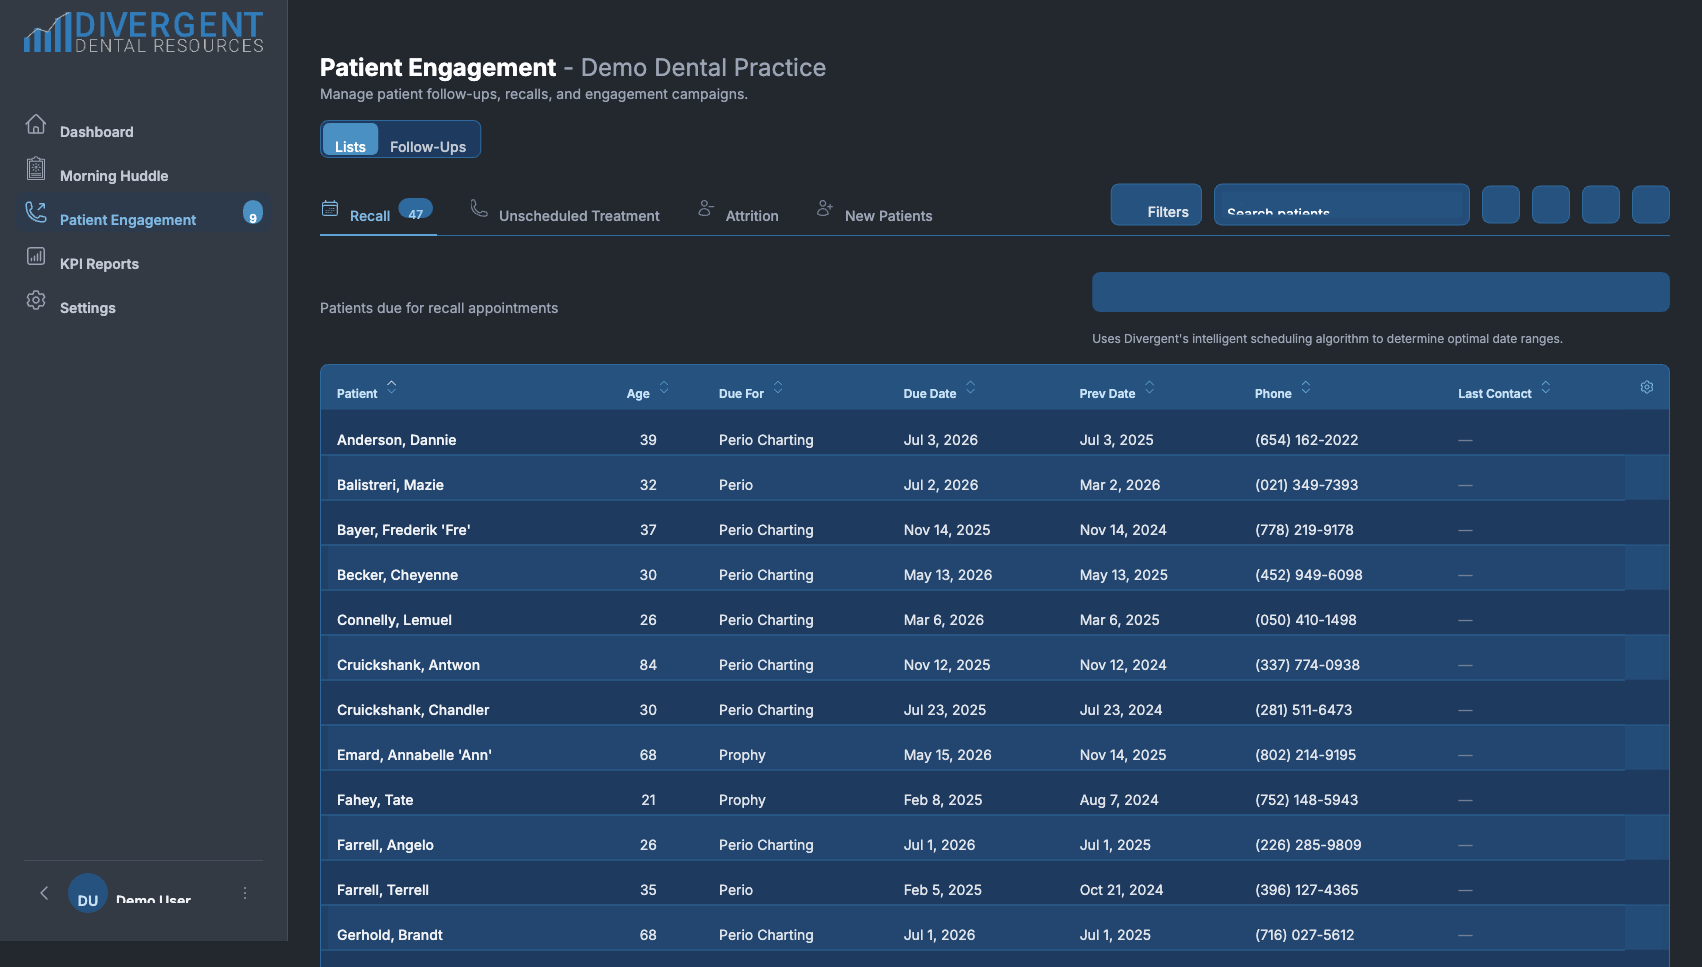1702x967 pixels.
Task: Click patient Emard, Annabelle 'Ann'
Action: tap(414, 755)
